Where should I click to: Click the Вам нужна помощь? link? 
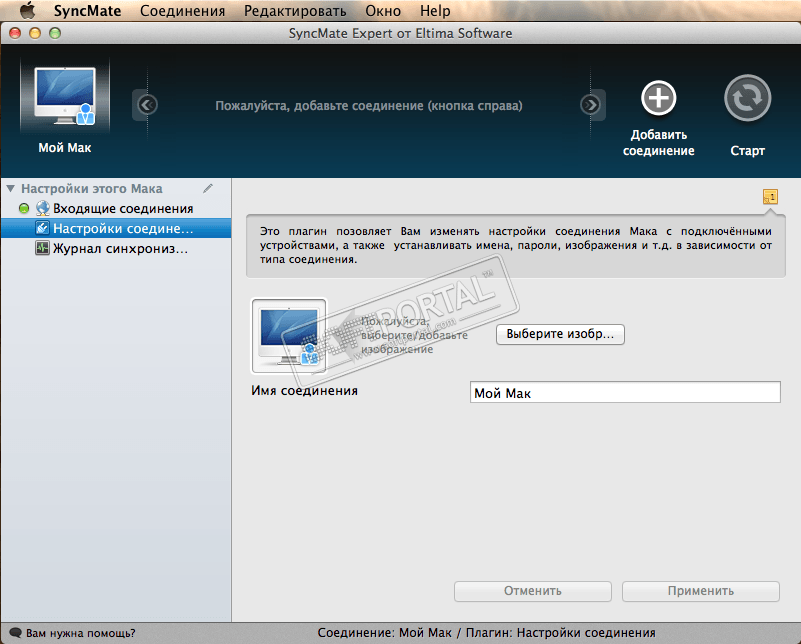81,633
